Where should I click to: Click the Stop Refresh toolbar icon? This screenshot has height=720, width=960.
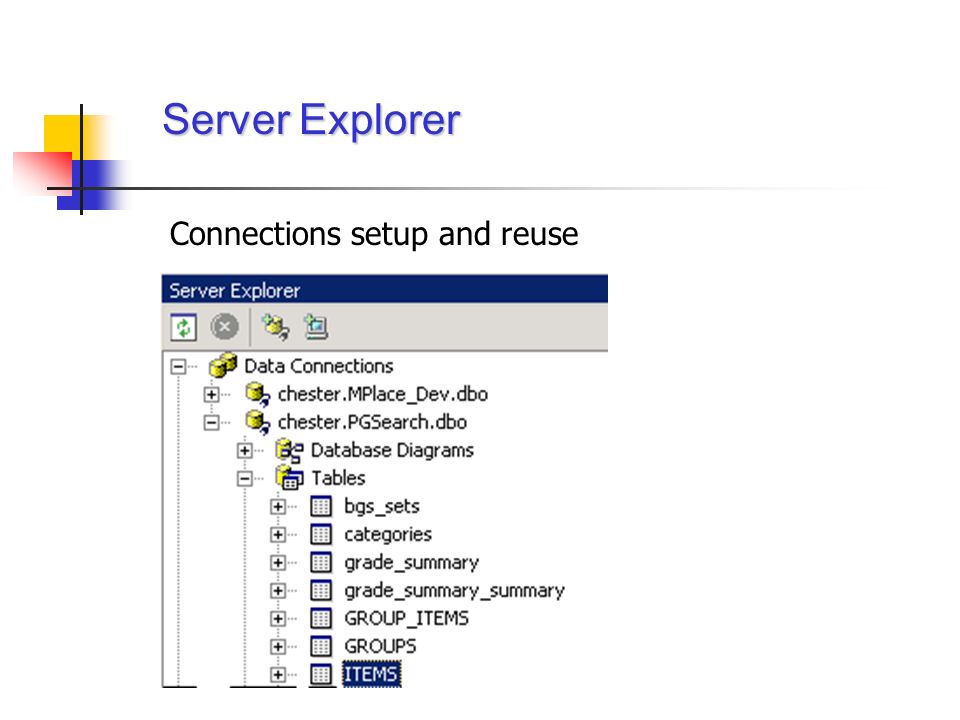pyautogui.click(x=225, y=326)
